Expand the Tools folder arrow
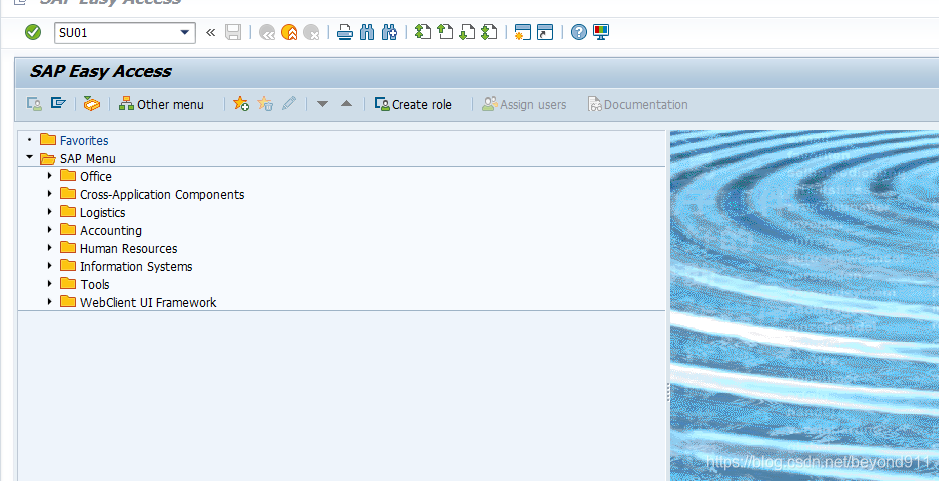This screenshot has width=939, height=481. [50, 284]
